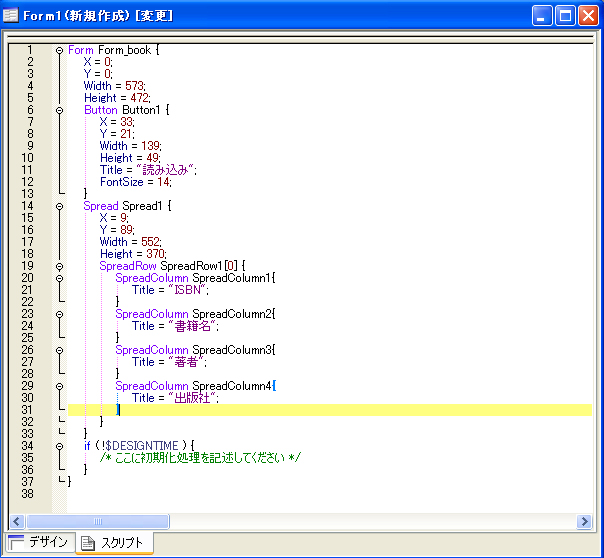Switch to the スクリプト tab
The width and height of the screenshot is (604, 558).
pyautogui.click(x=114, y=543)
